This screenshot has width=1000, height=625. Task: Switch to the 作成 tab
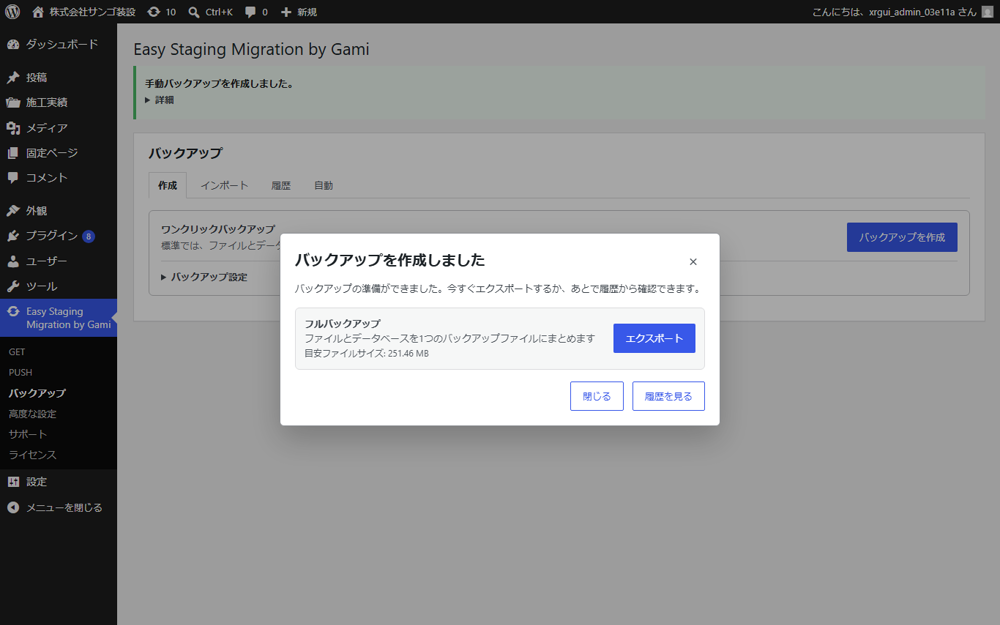click(168, 186)
